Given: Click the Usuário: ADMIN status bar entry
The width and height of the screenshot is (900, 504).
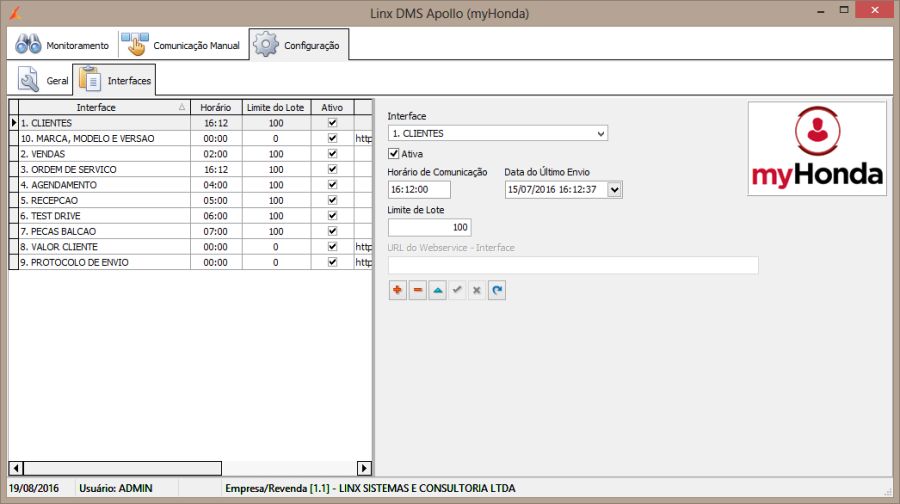Looking at the screenshot, I should tap(116, 489).
